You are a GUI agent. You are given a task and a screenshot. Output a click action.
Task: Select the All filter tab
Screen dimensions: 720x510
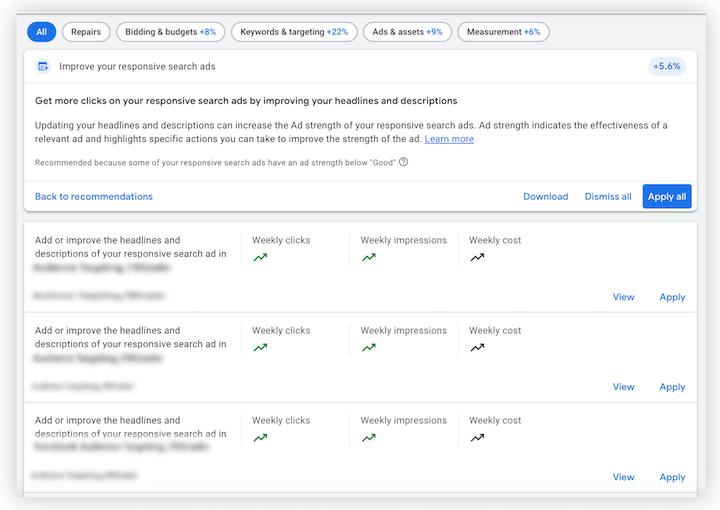[x=41, y=32]
